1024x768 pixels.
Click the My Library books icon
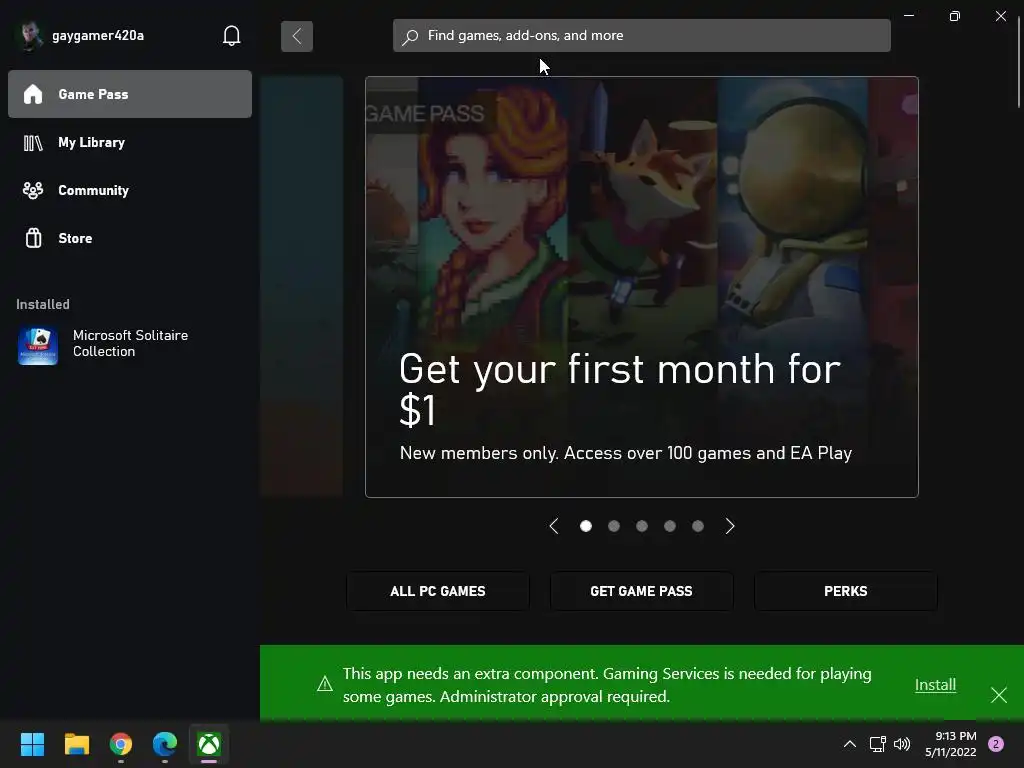click(x=33, y=142)
